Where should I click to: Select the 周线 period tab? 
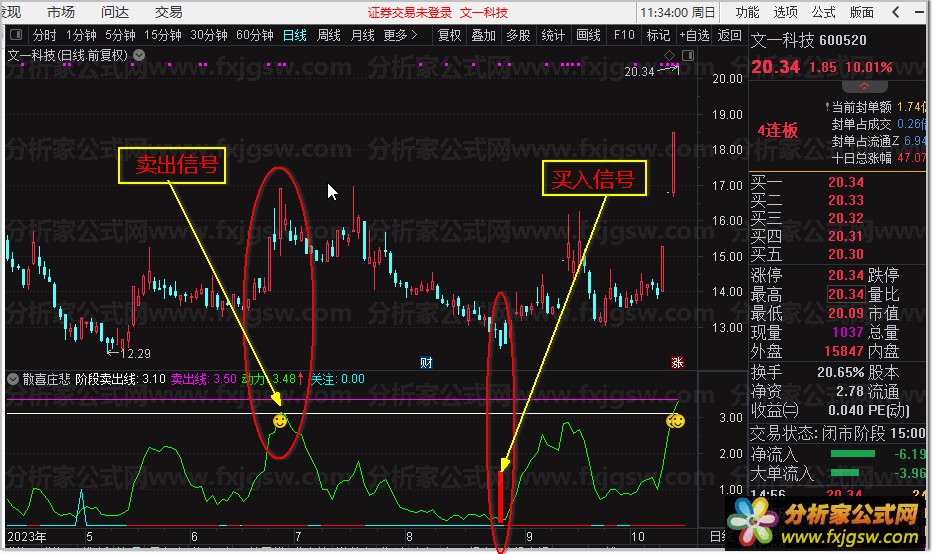pyautogui.click(x=329, y=35)
